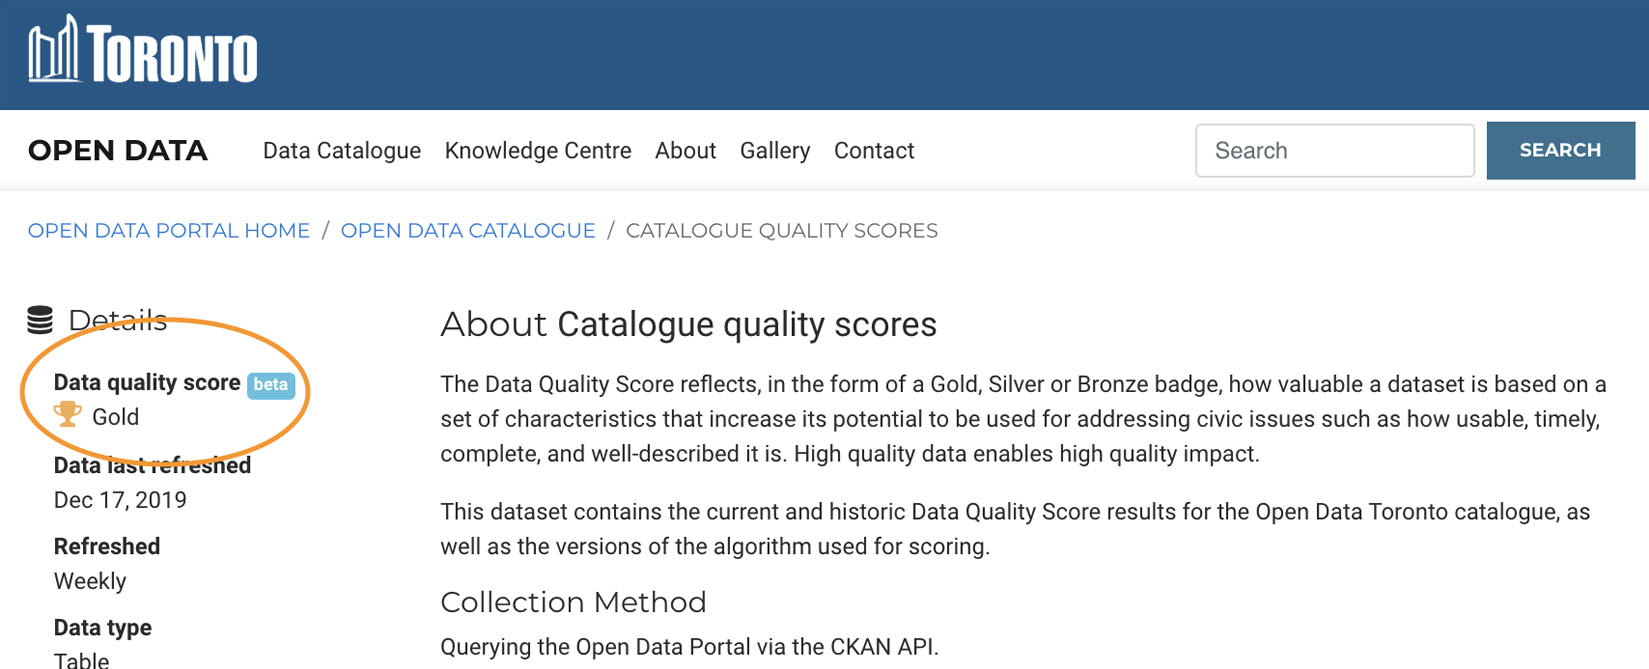The width and height of the screenshot is (1649, 669).
Task: Click the Details heading
Action: 117,320
